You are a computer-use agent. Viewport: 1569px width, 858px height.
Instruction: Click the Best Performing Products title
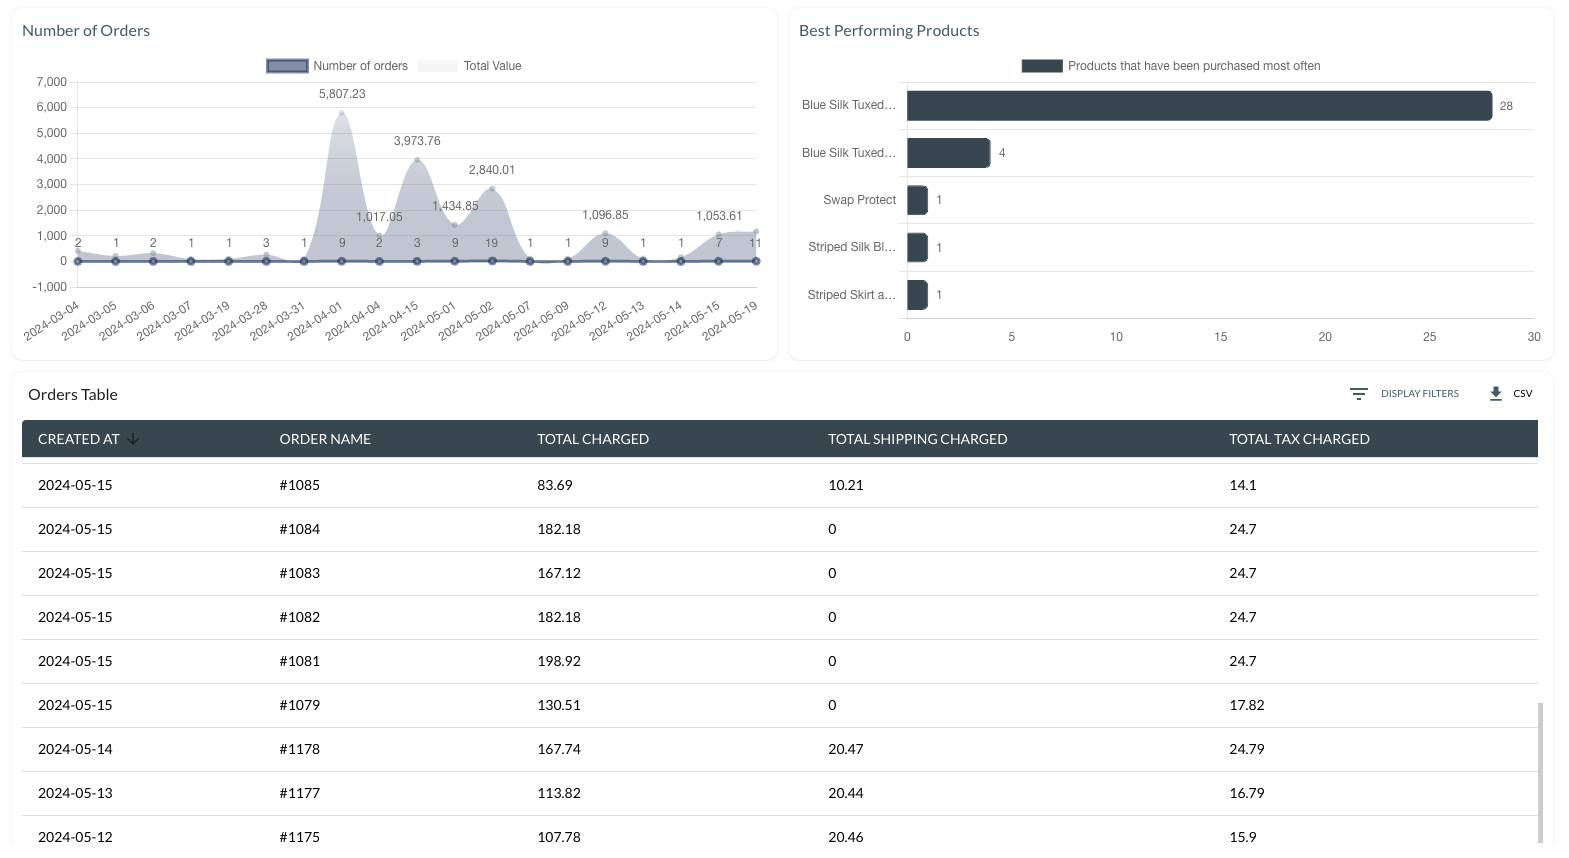[889, 31]
